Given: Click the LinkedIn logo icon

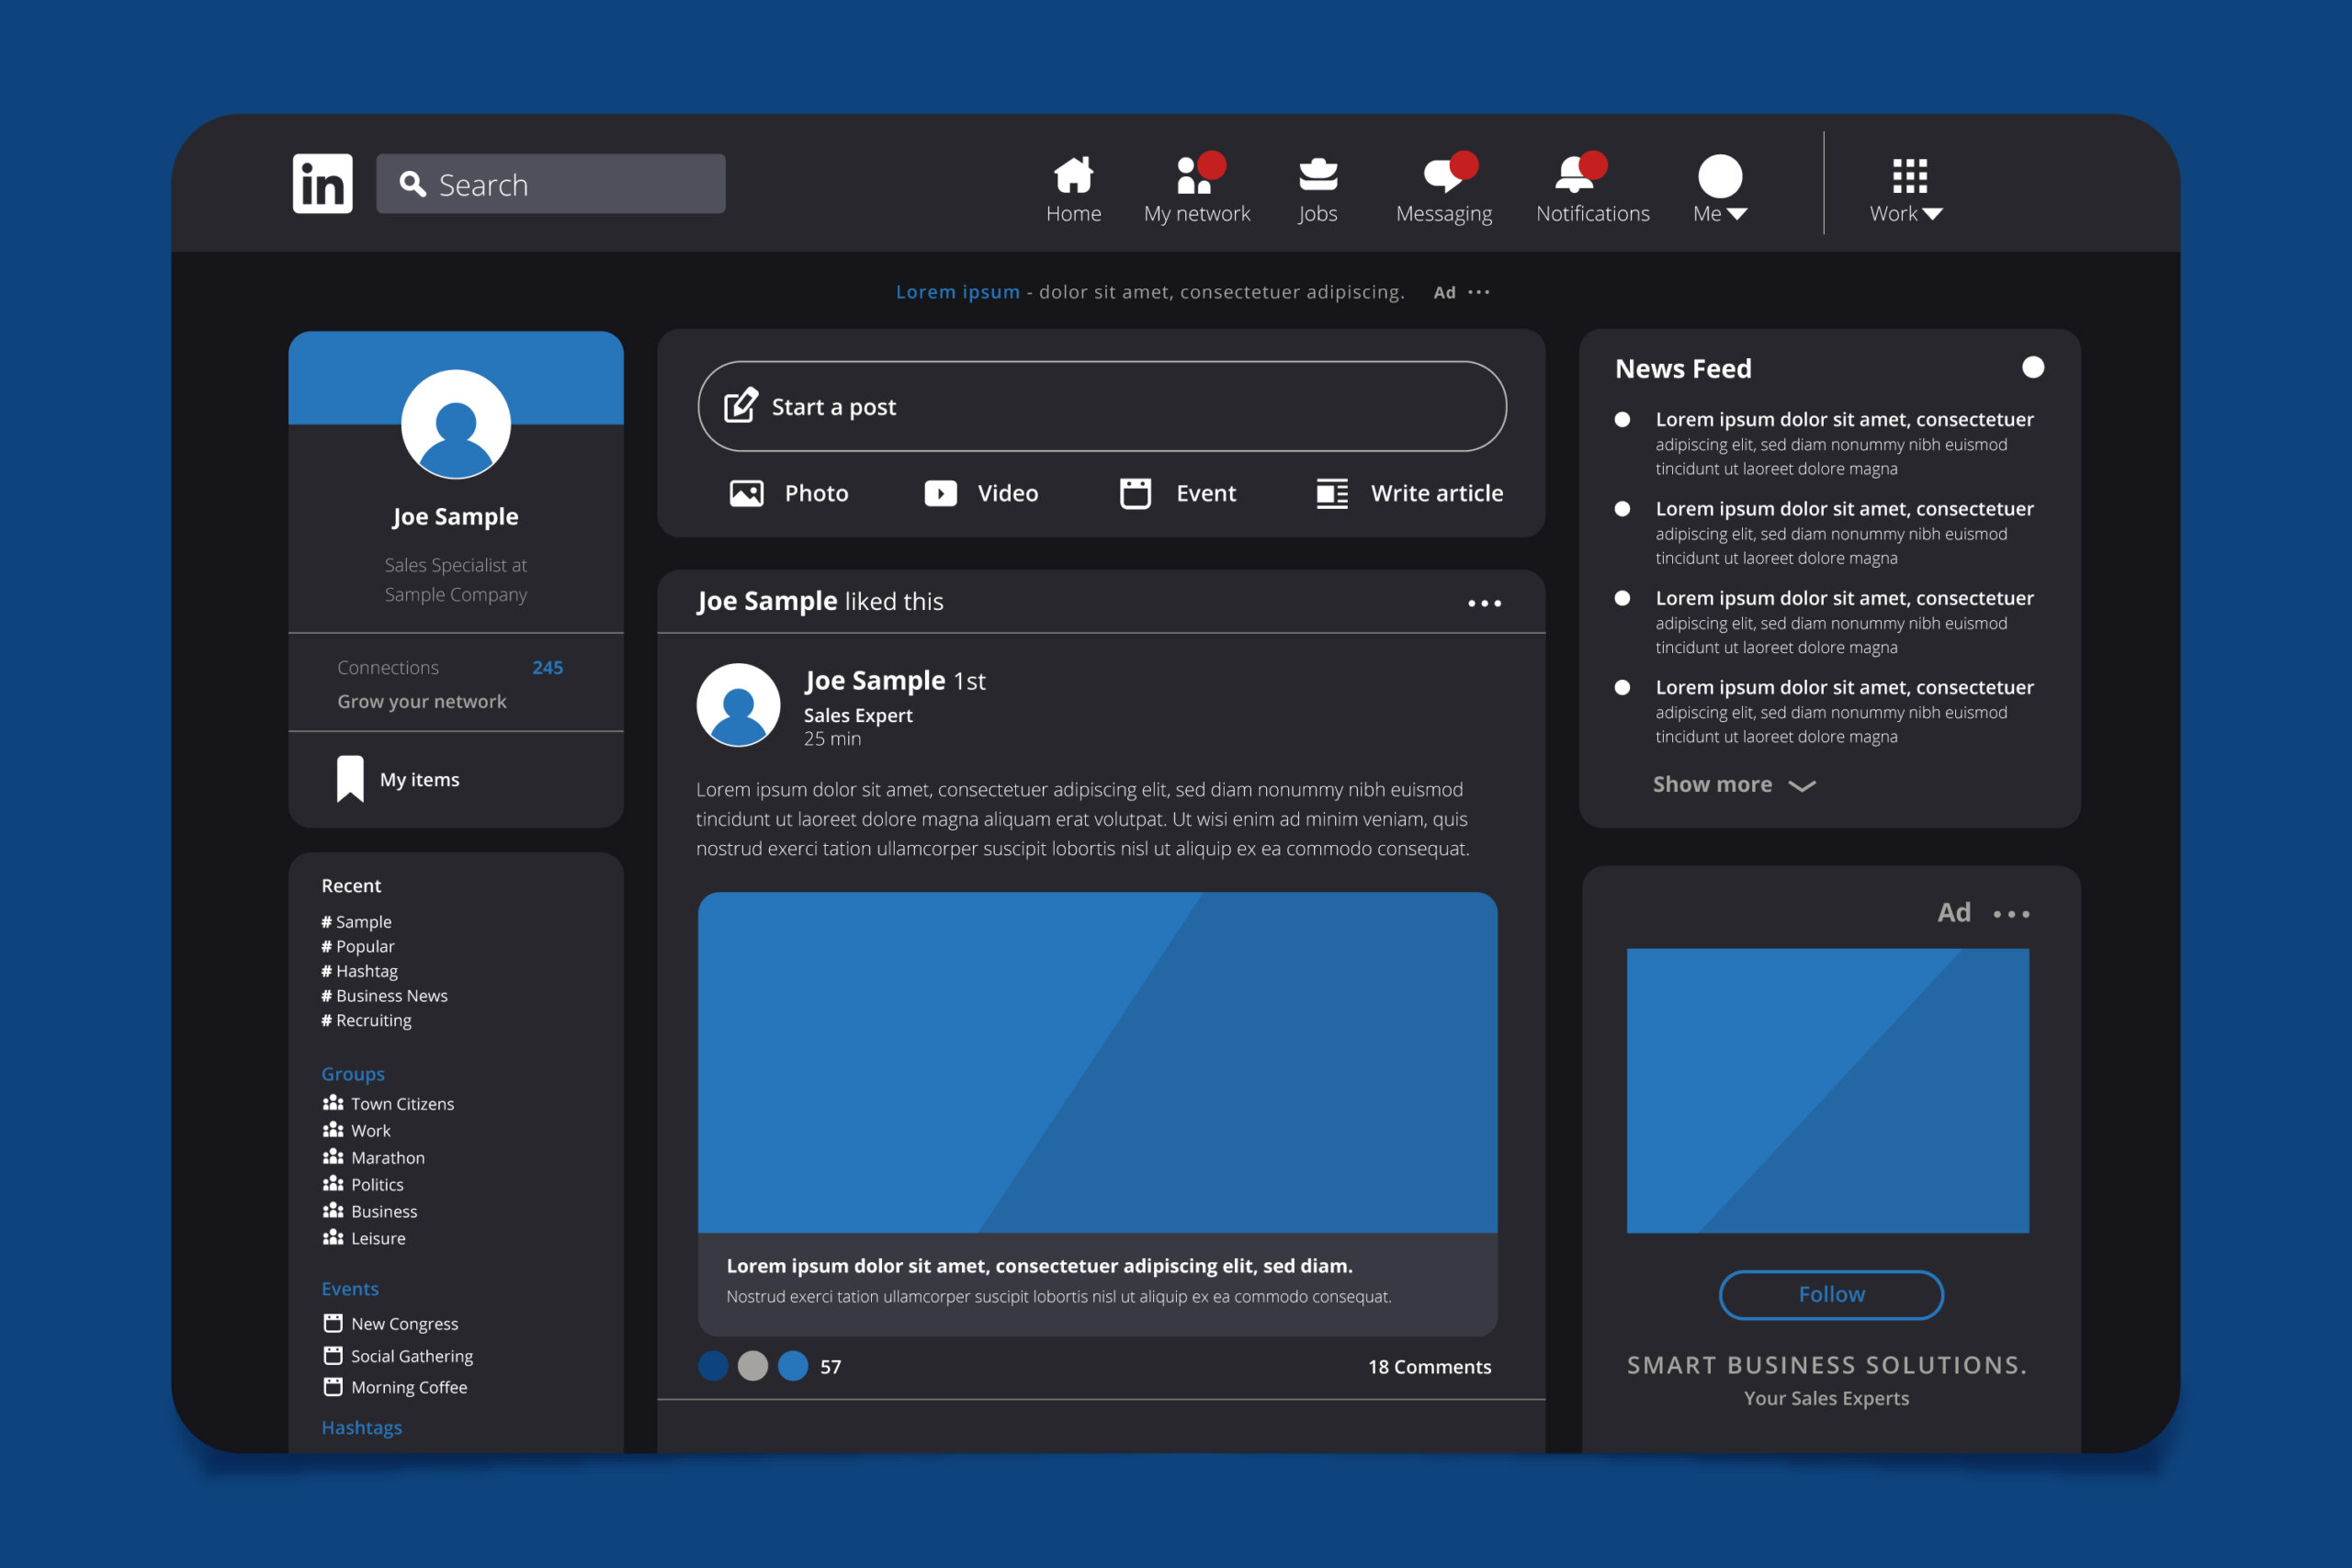Looking at the screenshot, I should tap(321, 182).
